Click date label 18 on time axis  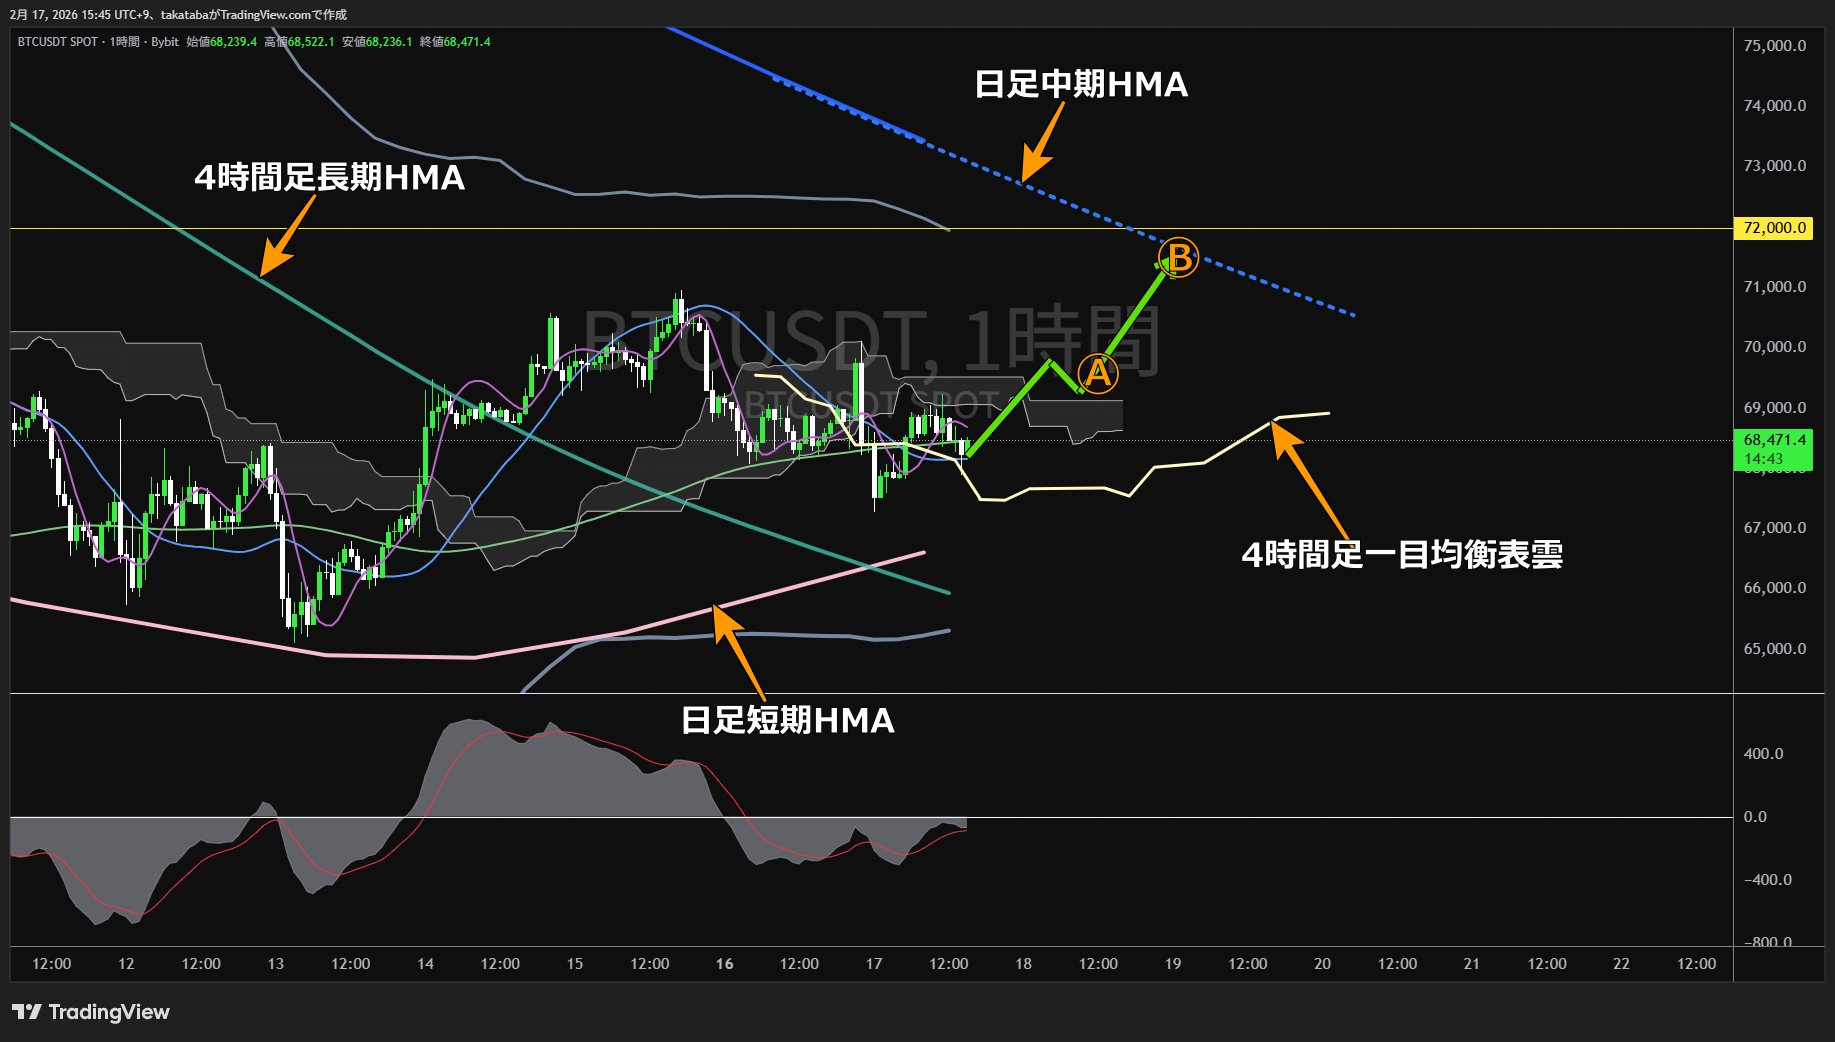pyautogui.click(x=1023, y=964)
